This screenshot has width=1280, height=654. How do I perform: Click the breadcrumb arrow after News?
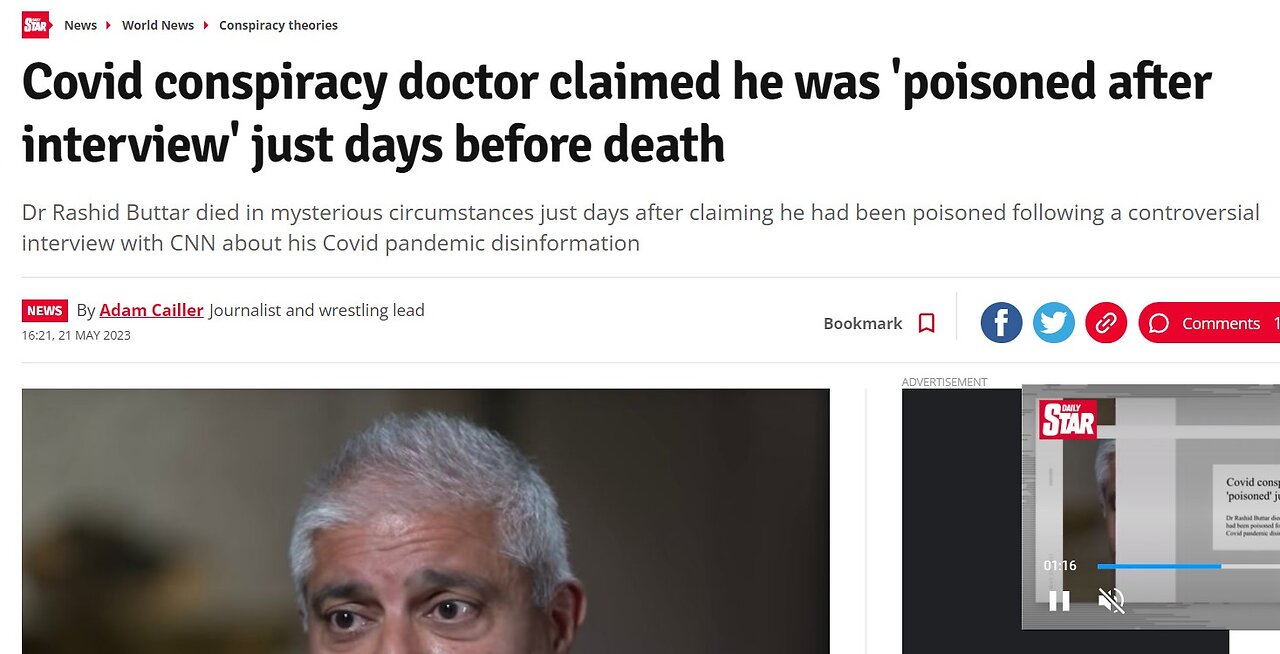coord(109,25)
